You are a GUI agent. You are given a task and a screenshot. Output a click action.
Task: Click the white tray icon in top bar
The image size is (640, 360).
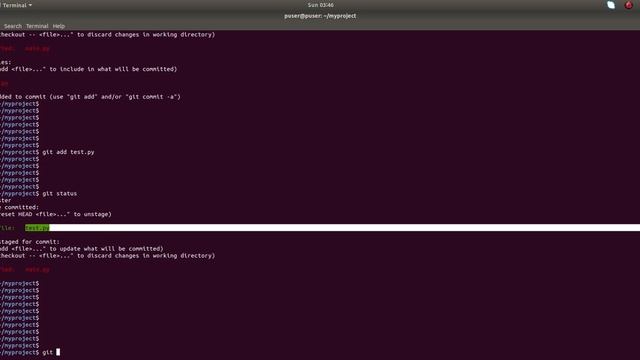[x=611, y=5]
